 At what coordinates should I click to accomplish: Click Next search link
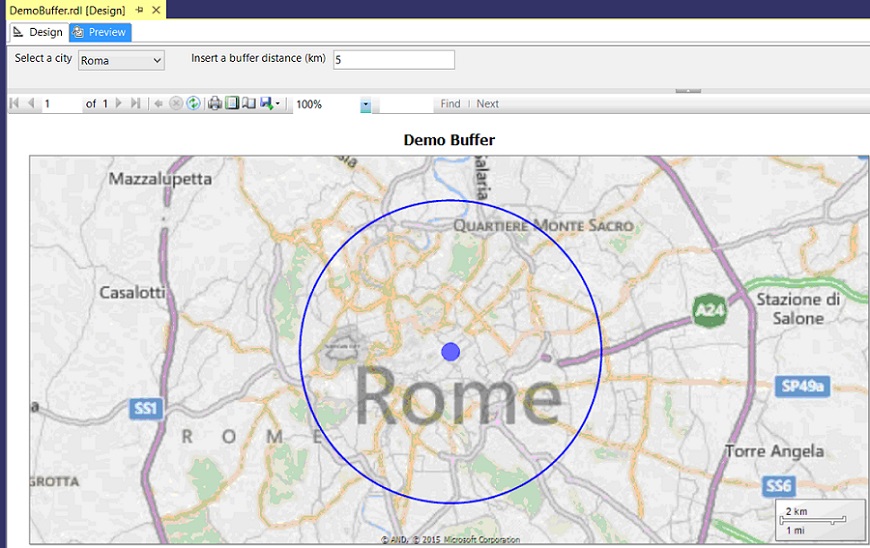(487, 104)
